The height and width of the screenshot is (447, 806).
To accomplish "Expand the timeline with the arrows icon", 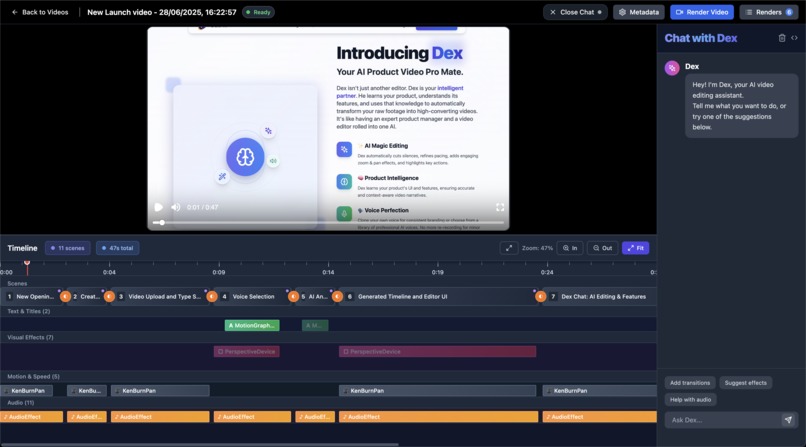I will click(x=508, y=248).
